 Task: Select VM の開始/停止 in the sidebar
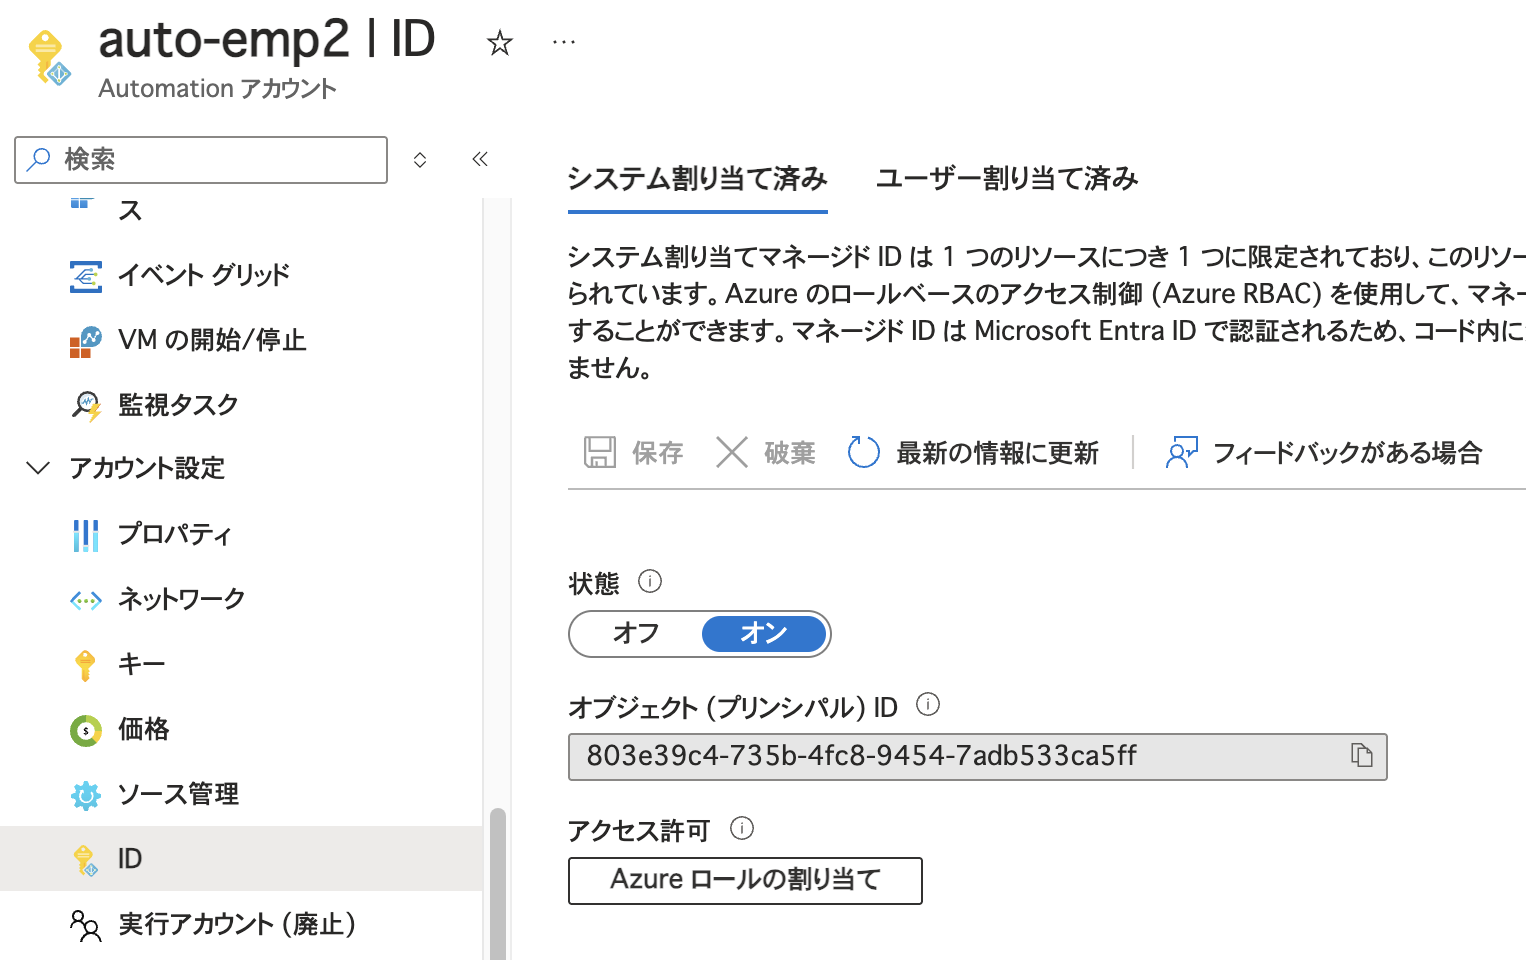[213, 340]
